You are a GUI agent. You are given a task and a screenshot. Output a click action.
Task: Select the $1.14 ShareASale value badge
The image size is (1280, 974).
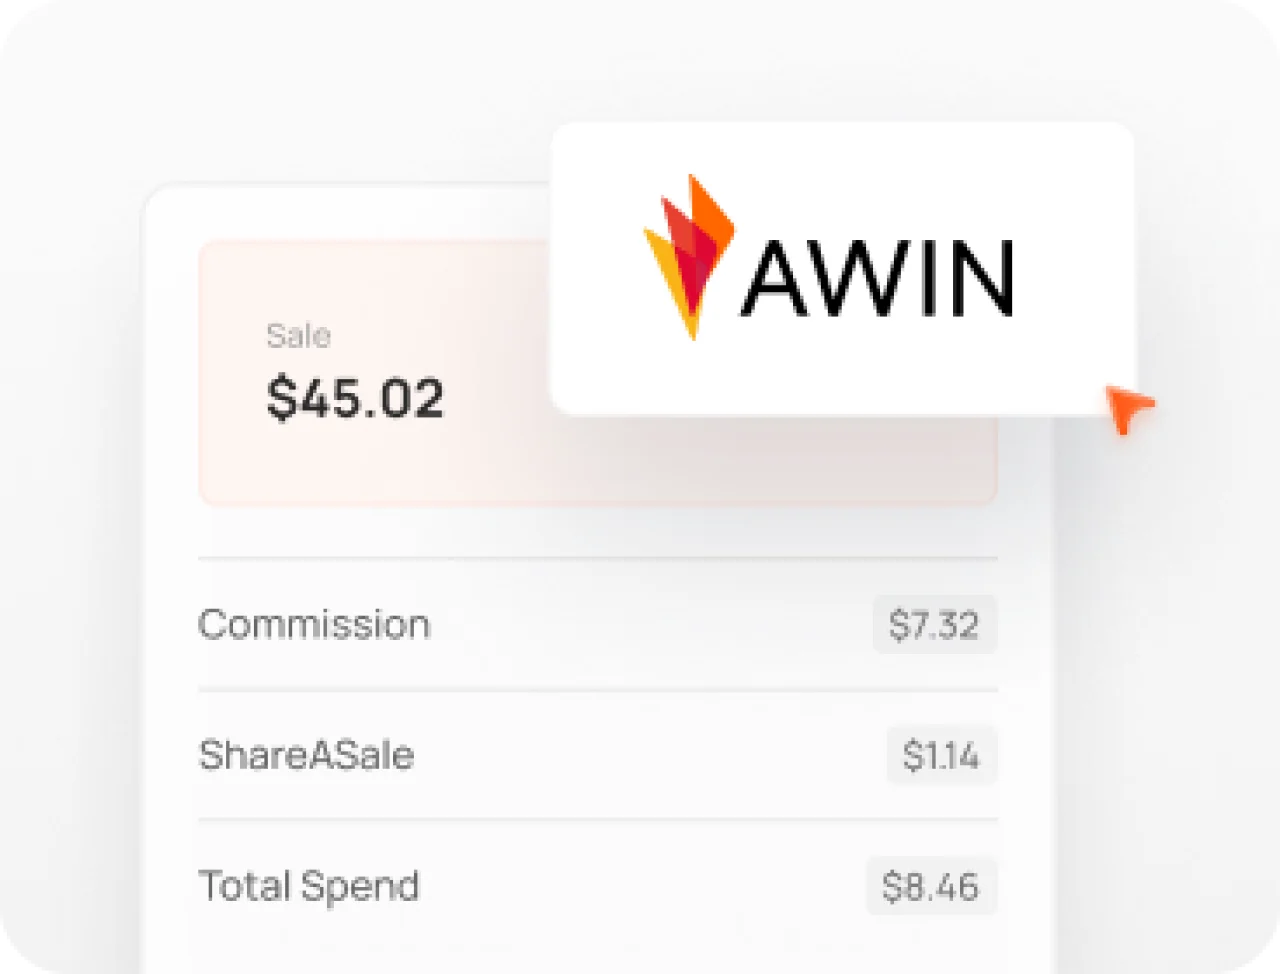(941, 755)
